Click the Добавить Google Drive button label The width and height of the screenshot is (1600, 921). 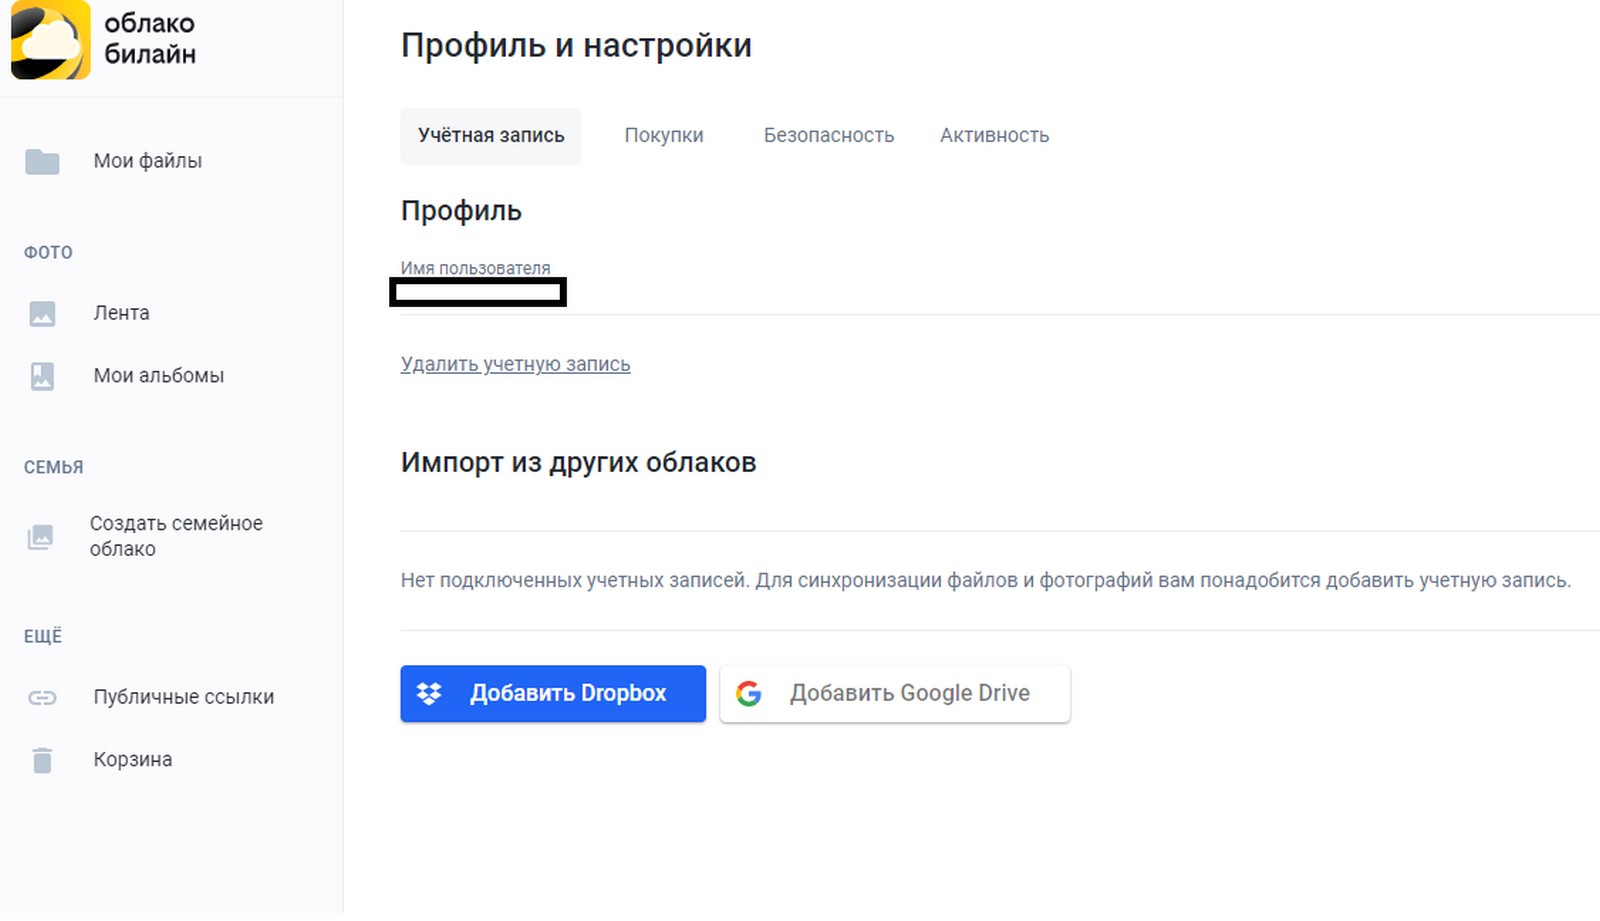(910, 693)
